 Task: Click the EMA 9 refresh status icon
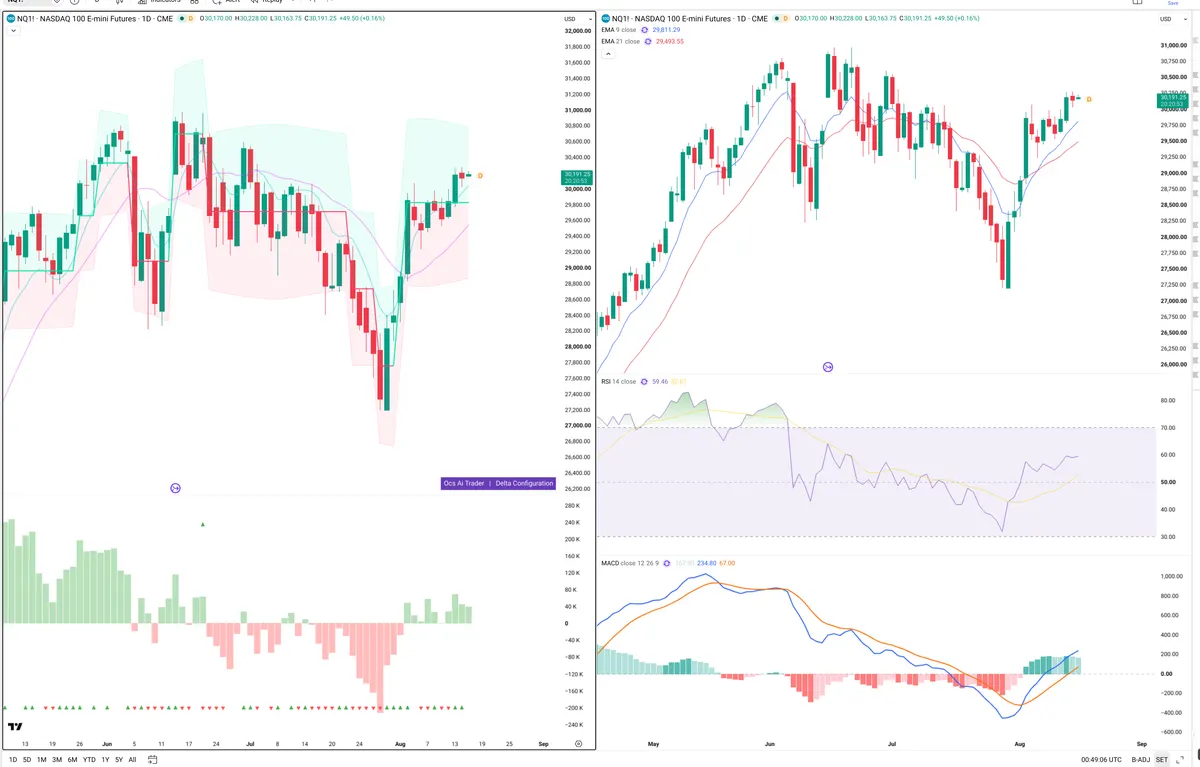point(646,30)
